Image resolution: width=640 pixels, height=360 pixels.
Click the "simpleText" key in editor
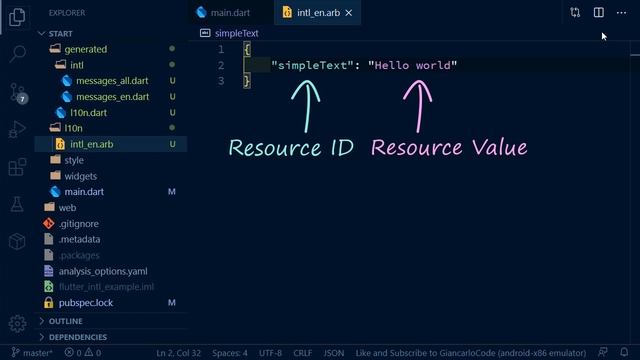312,65
